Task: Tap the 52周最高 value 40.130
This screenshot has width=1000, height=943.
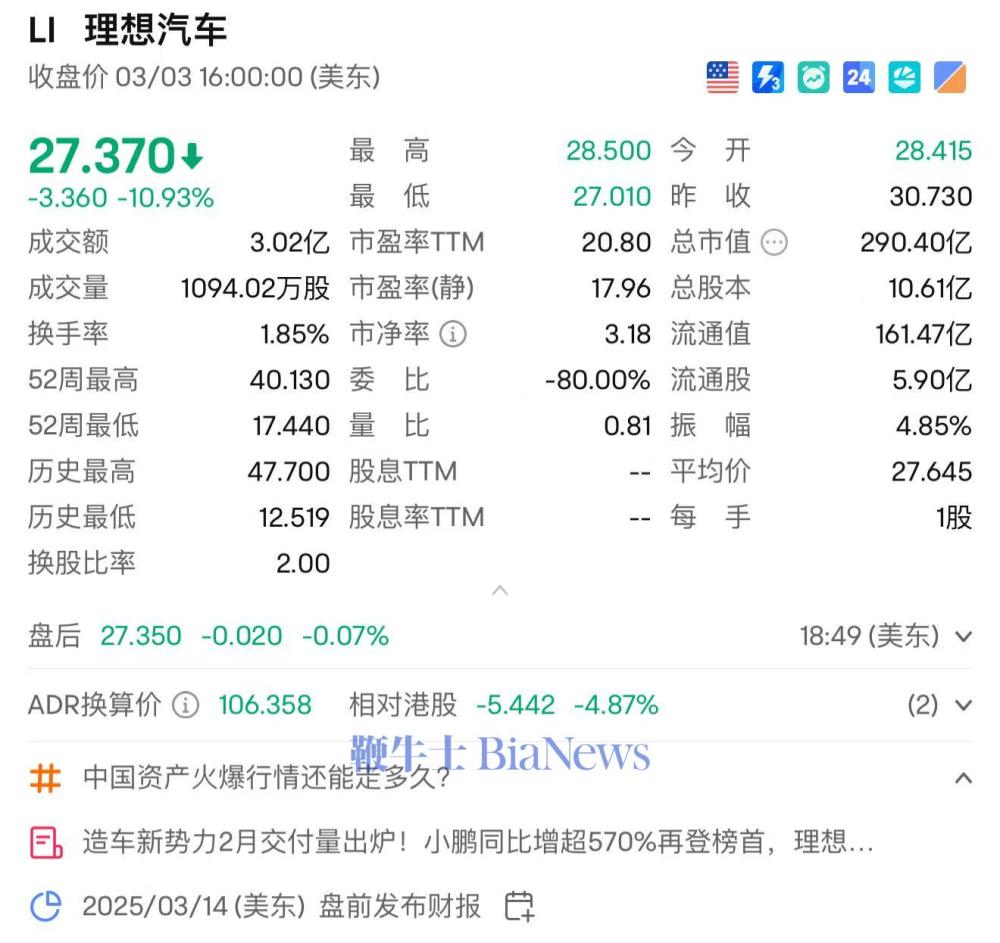Action: (x=290, y=380)
